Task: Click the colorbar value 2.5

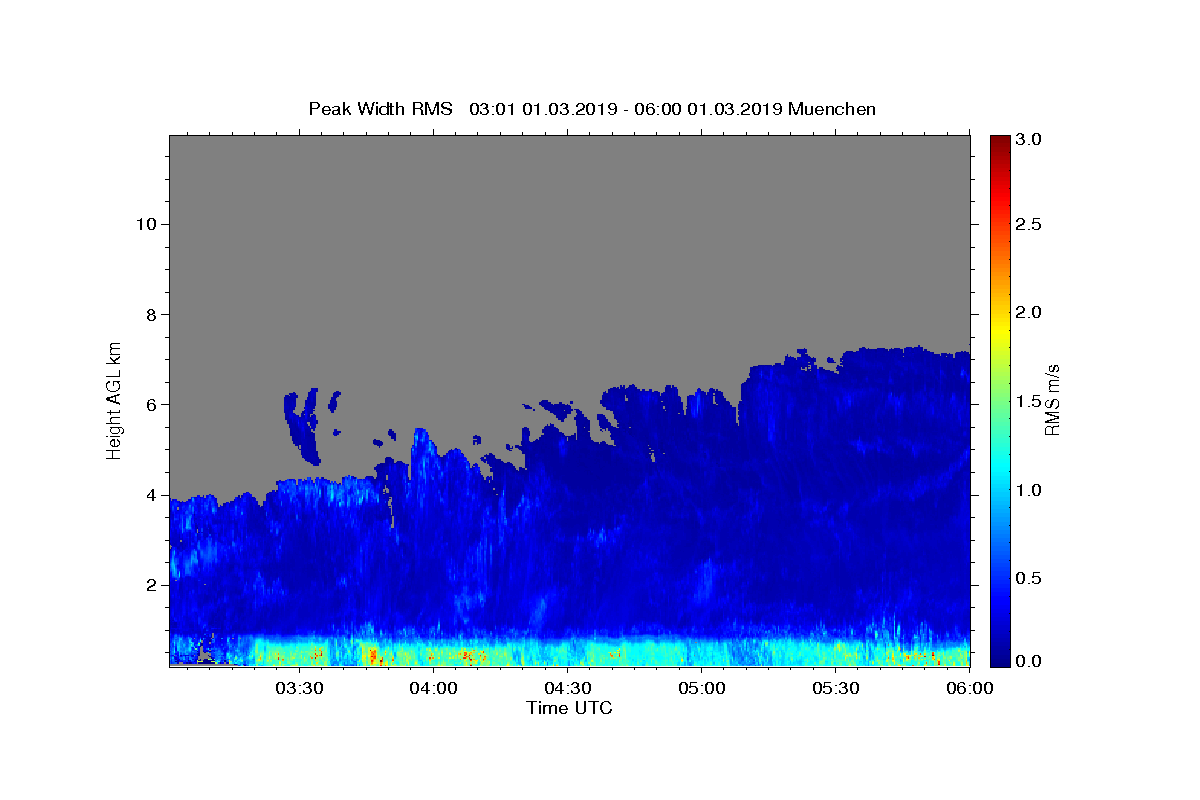Action: tap(1029, 224)
